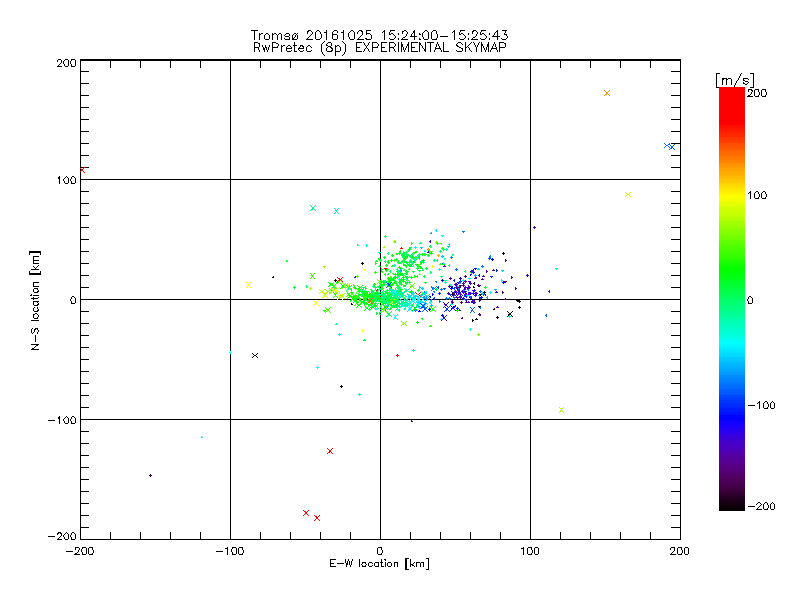Click the Tromsø date and time title
This screenshot has width=800, height=600.
(379, 35)
